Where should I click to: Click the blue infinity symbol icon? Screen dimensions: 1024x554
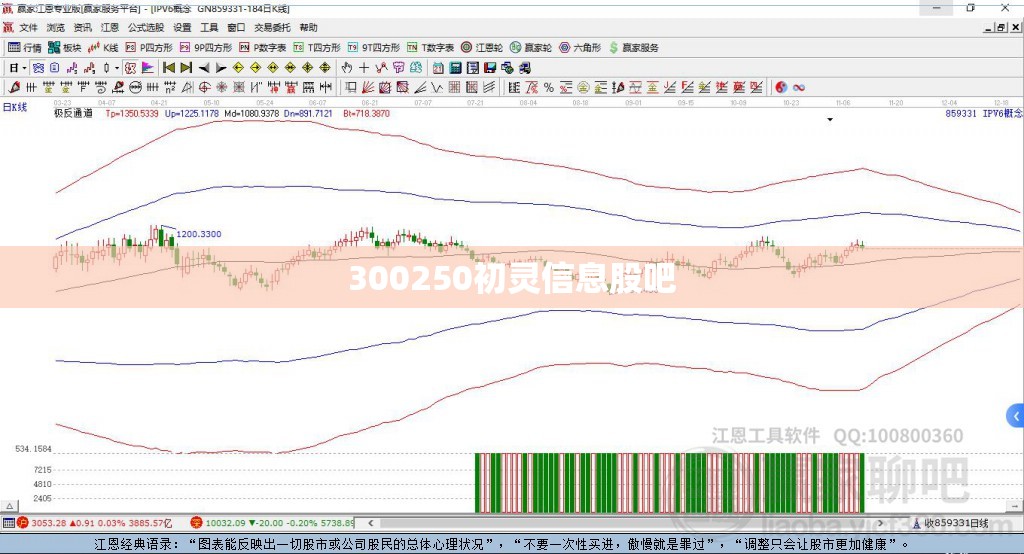point(799,88)
